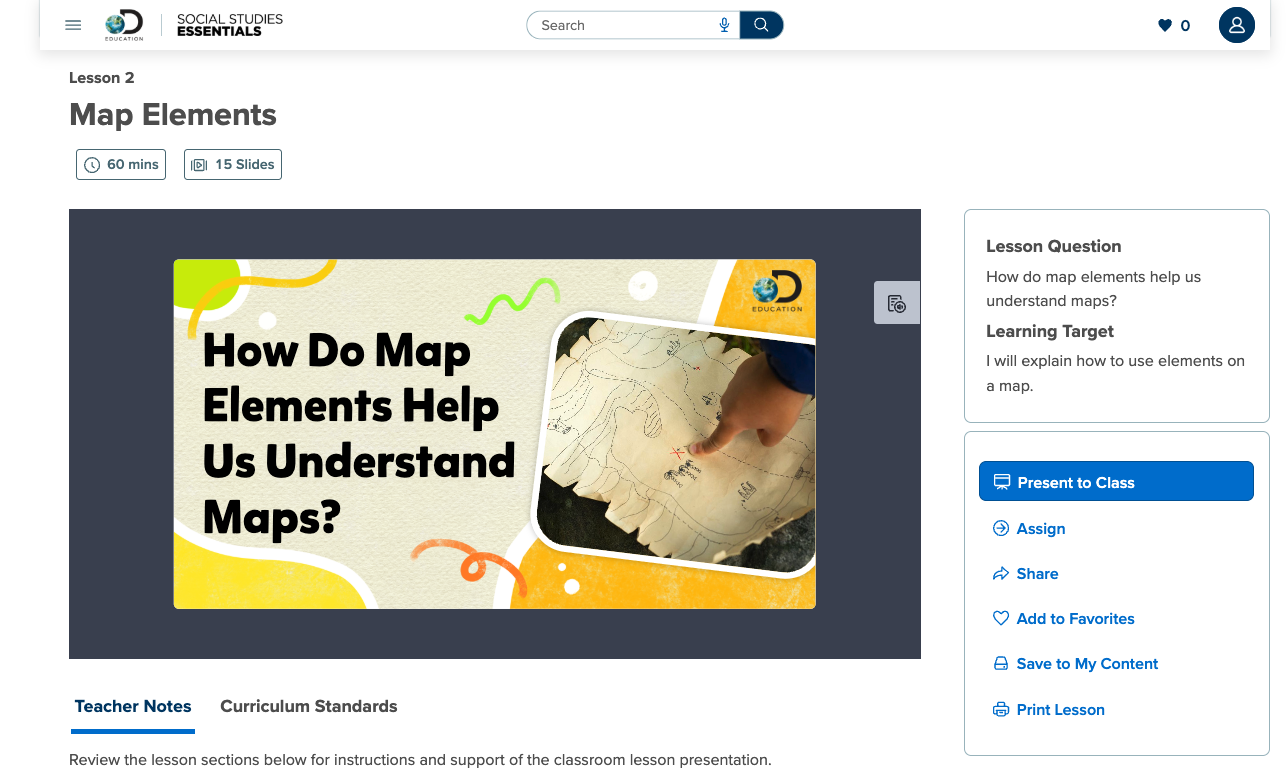Screen dimensions: 1286x780
Task: Activate the voice search microphone icon
Action: [724, 25]
